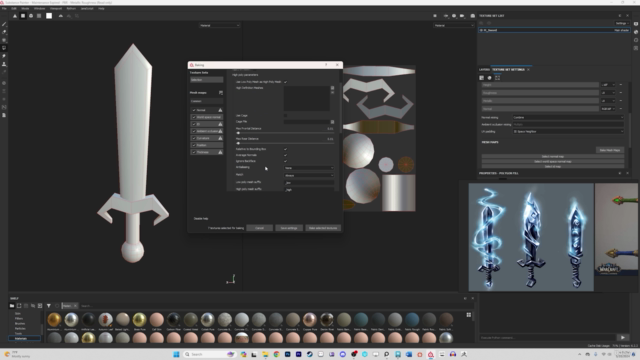
Task: Select the Polygon Fill tool
Action: tap(4, 48)
